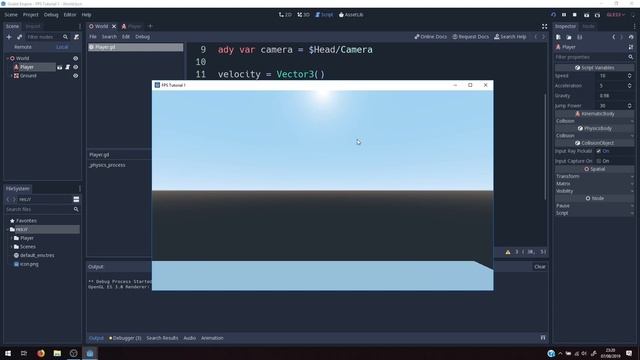Switch scene tree to Local view
Image resolution: width=640 pixels, height=360 pixels.
point(62,47)
